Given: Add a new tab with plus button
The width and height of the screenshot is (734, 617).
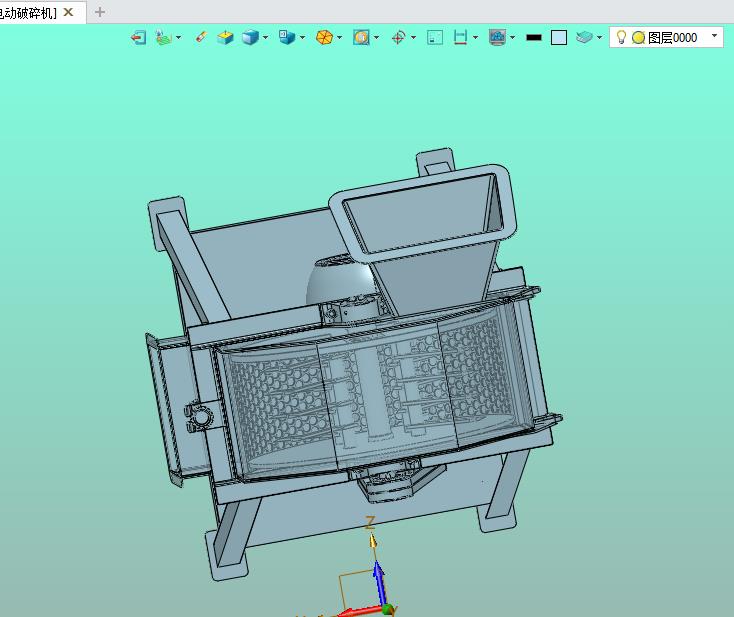Looking at the screenshot, I should (100, 12).
